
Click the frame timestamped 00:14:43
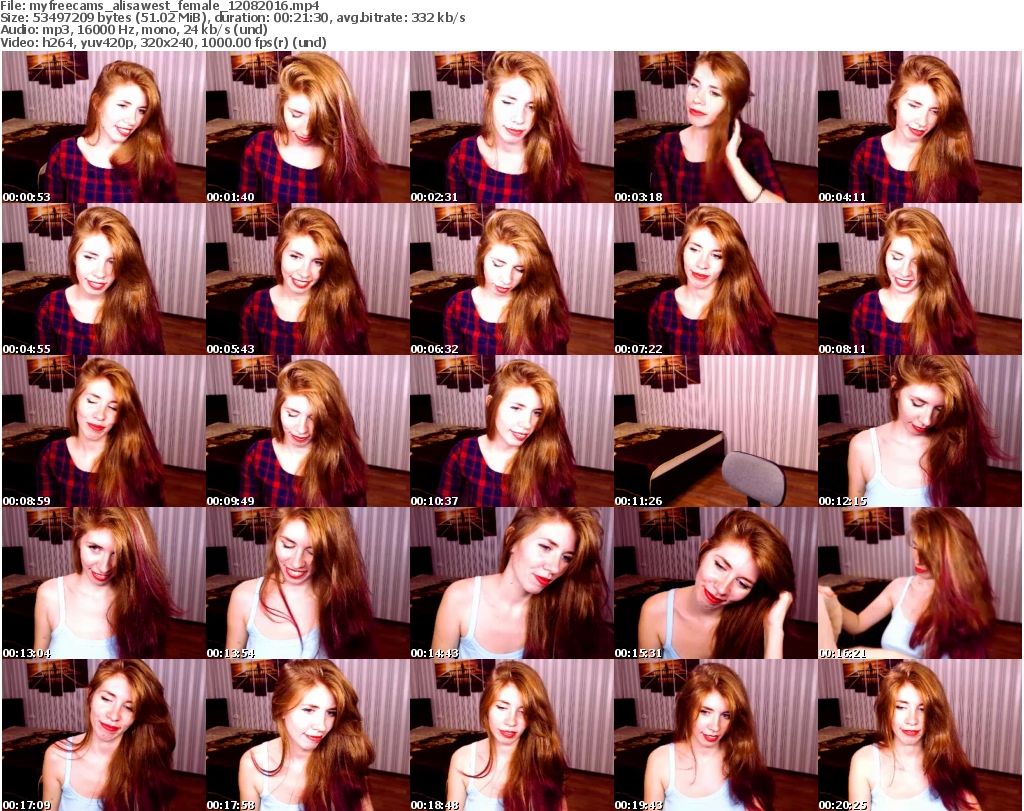coord(511,583)
